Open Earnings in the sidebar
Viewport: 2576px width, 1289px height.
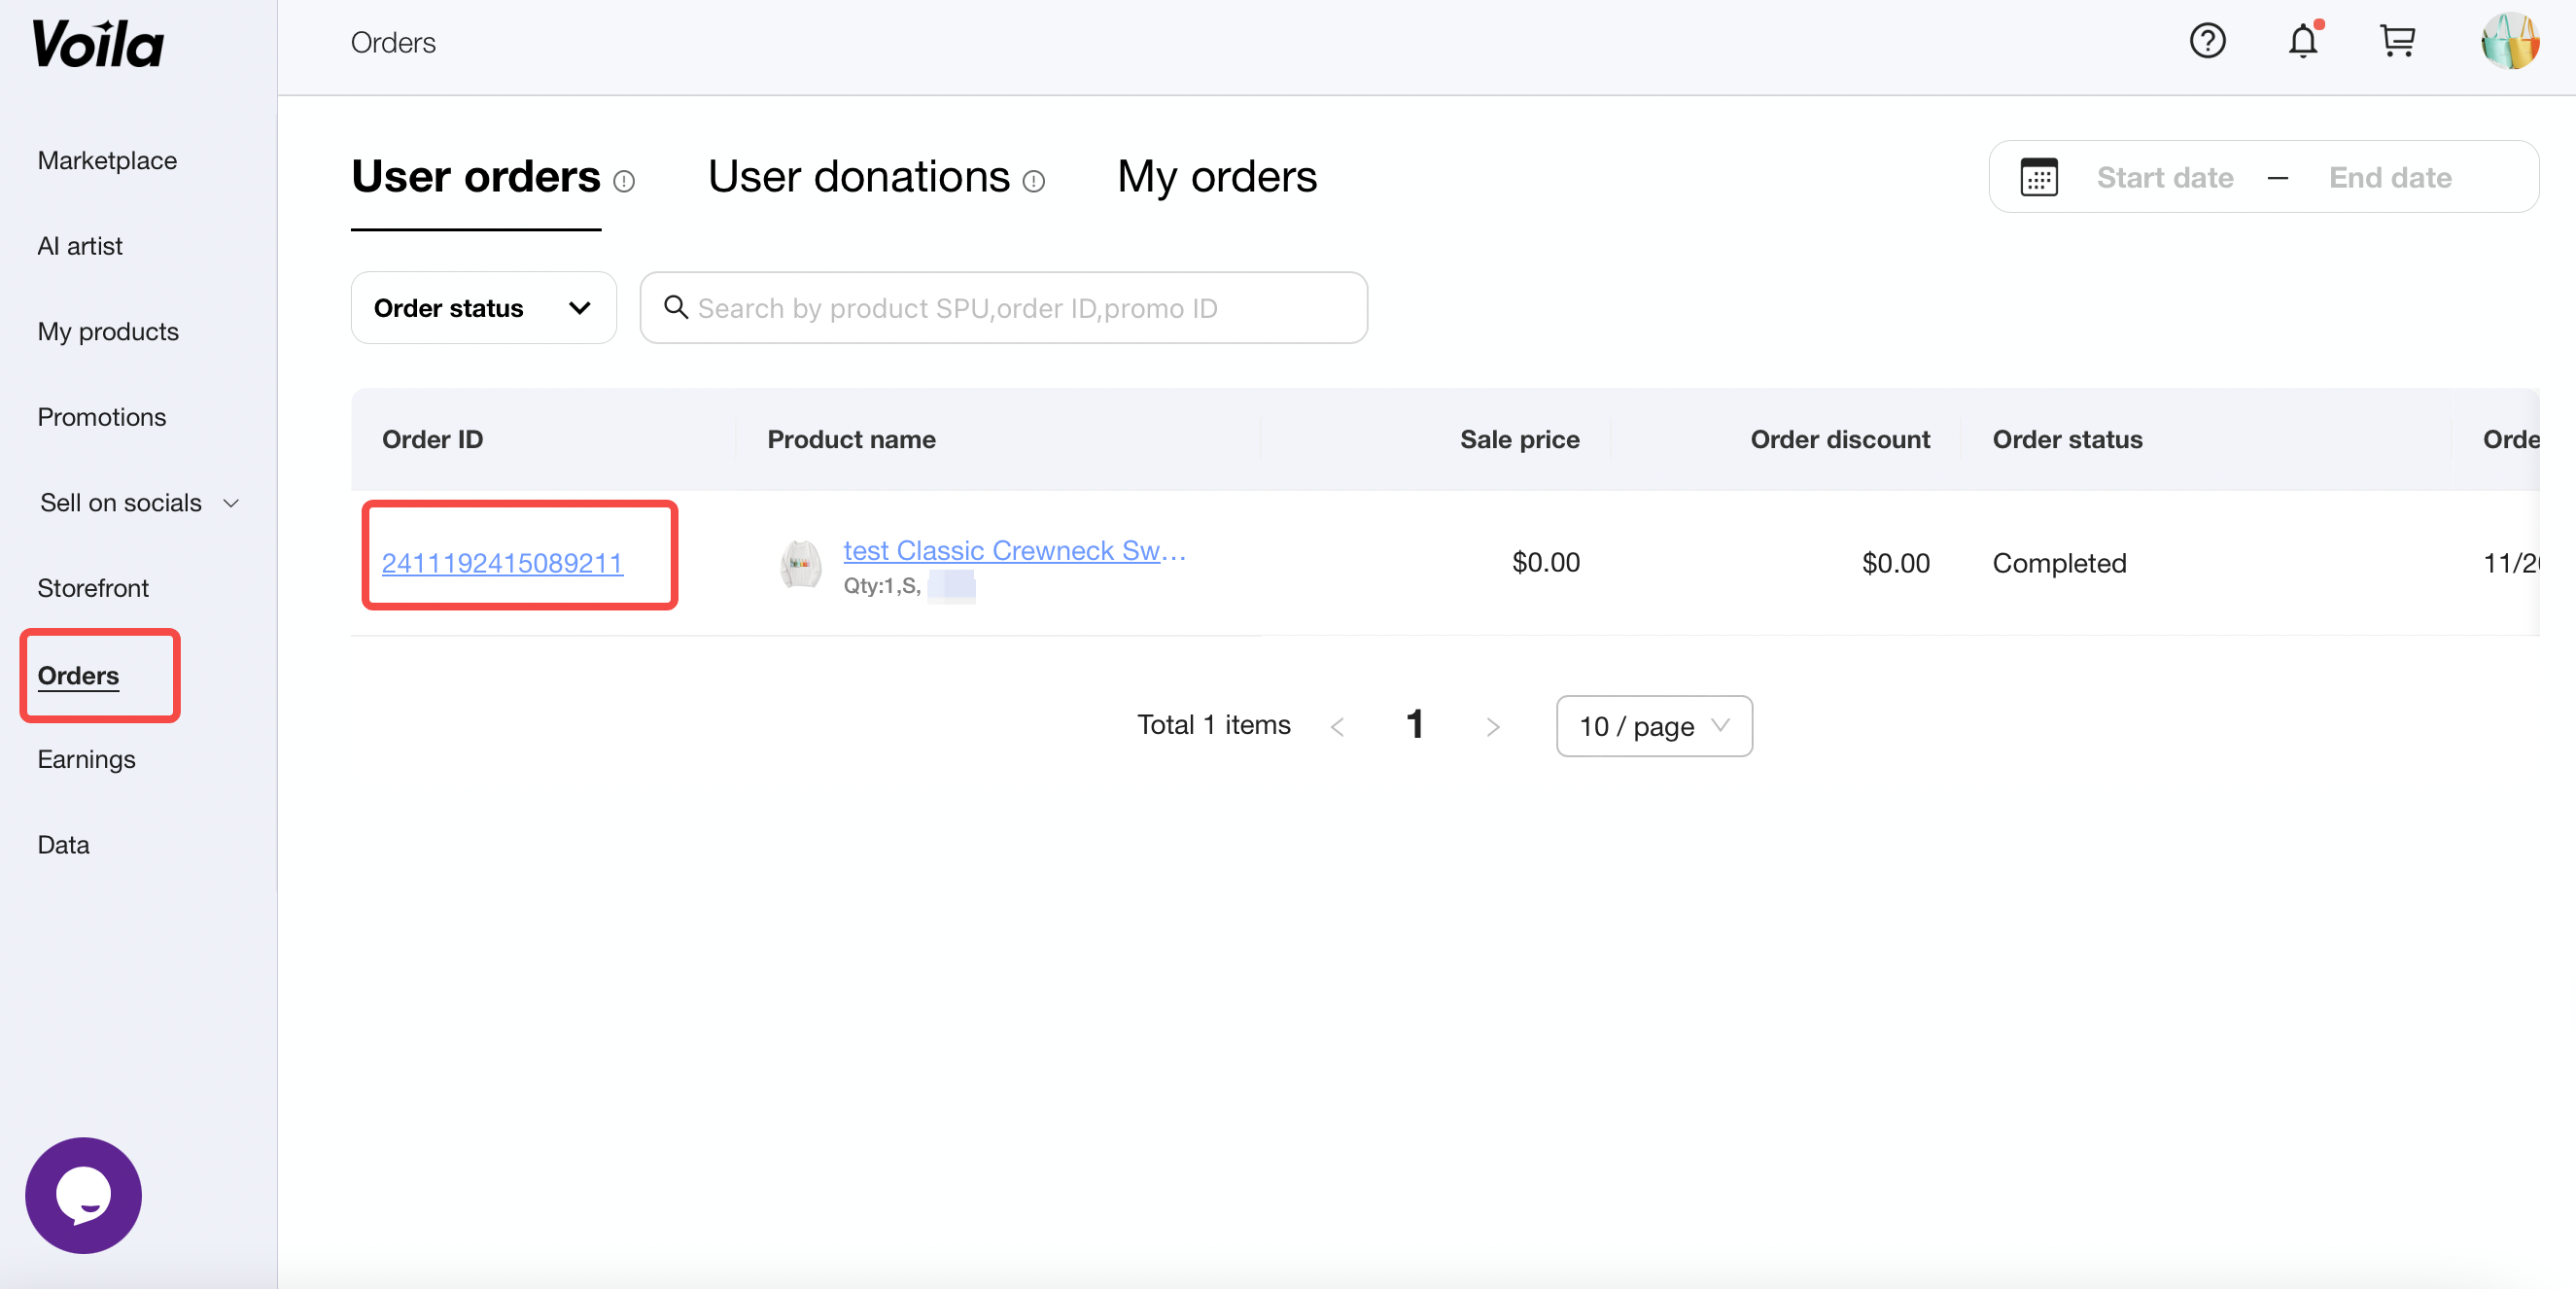pyautogui.click(x=86, y=759)
